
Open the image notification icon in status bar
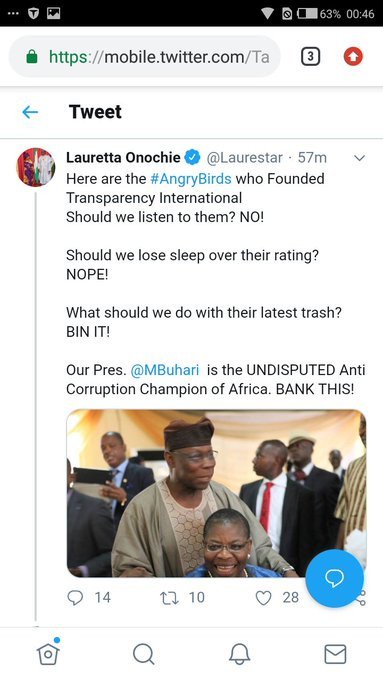click(x=54, y=13)
